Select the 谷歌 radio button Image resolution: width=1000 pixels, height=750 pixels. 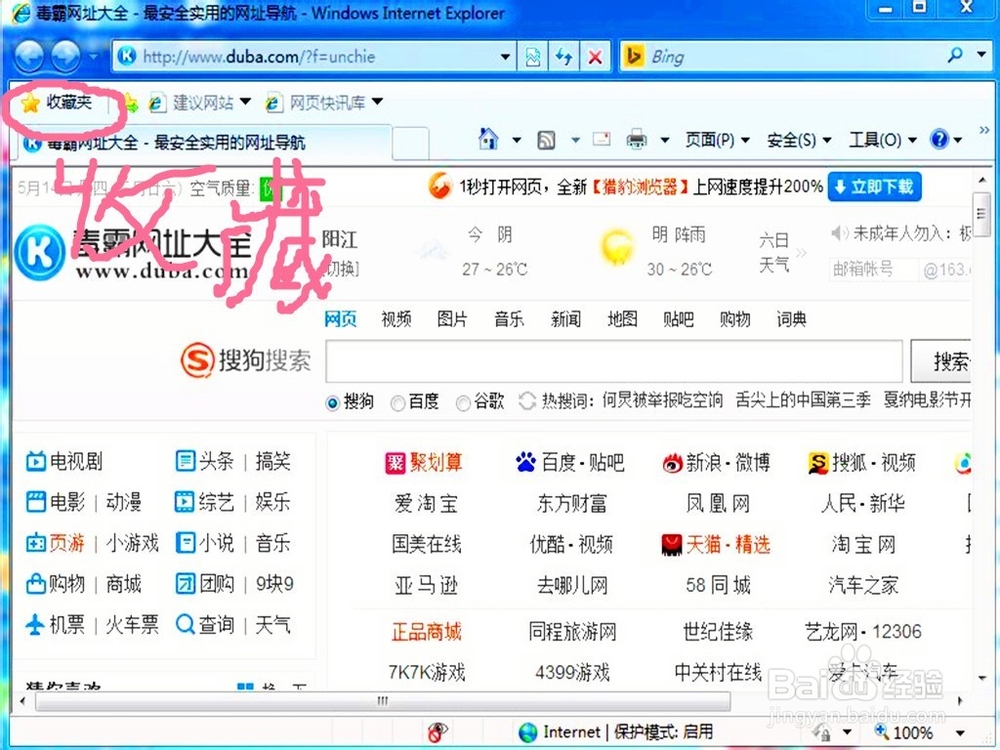[x=463, y=403]
